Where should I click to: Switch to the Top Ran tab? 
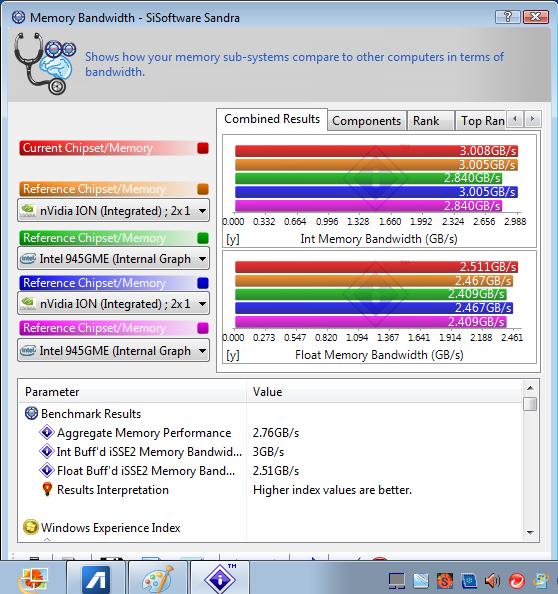pos(481,121)
